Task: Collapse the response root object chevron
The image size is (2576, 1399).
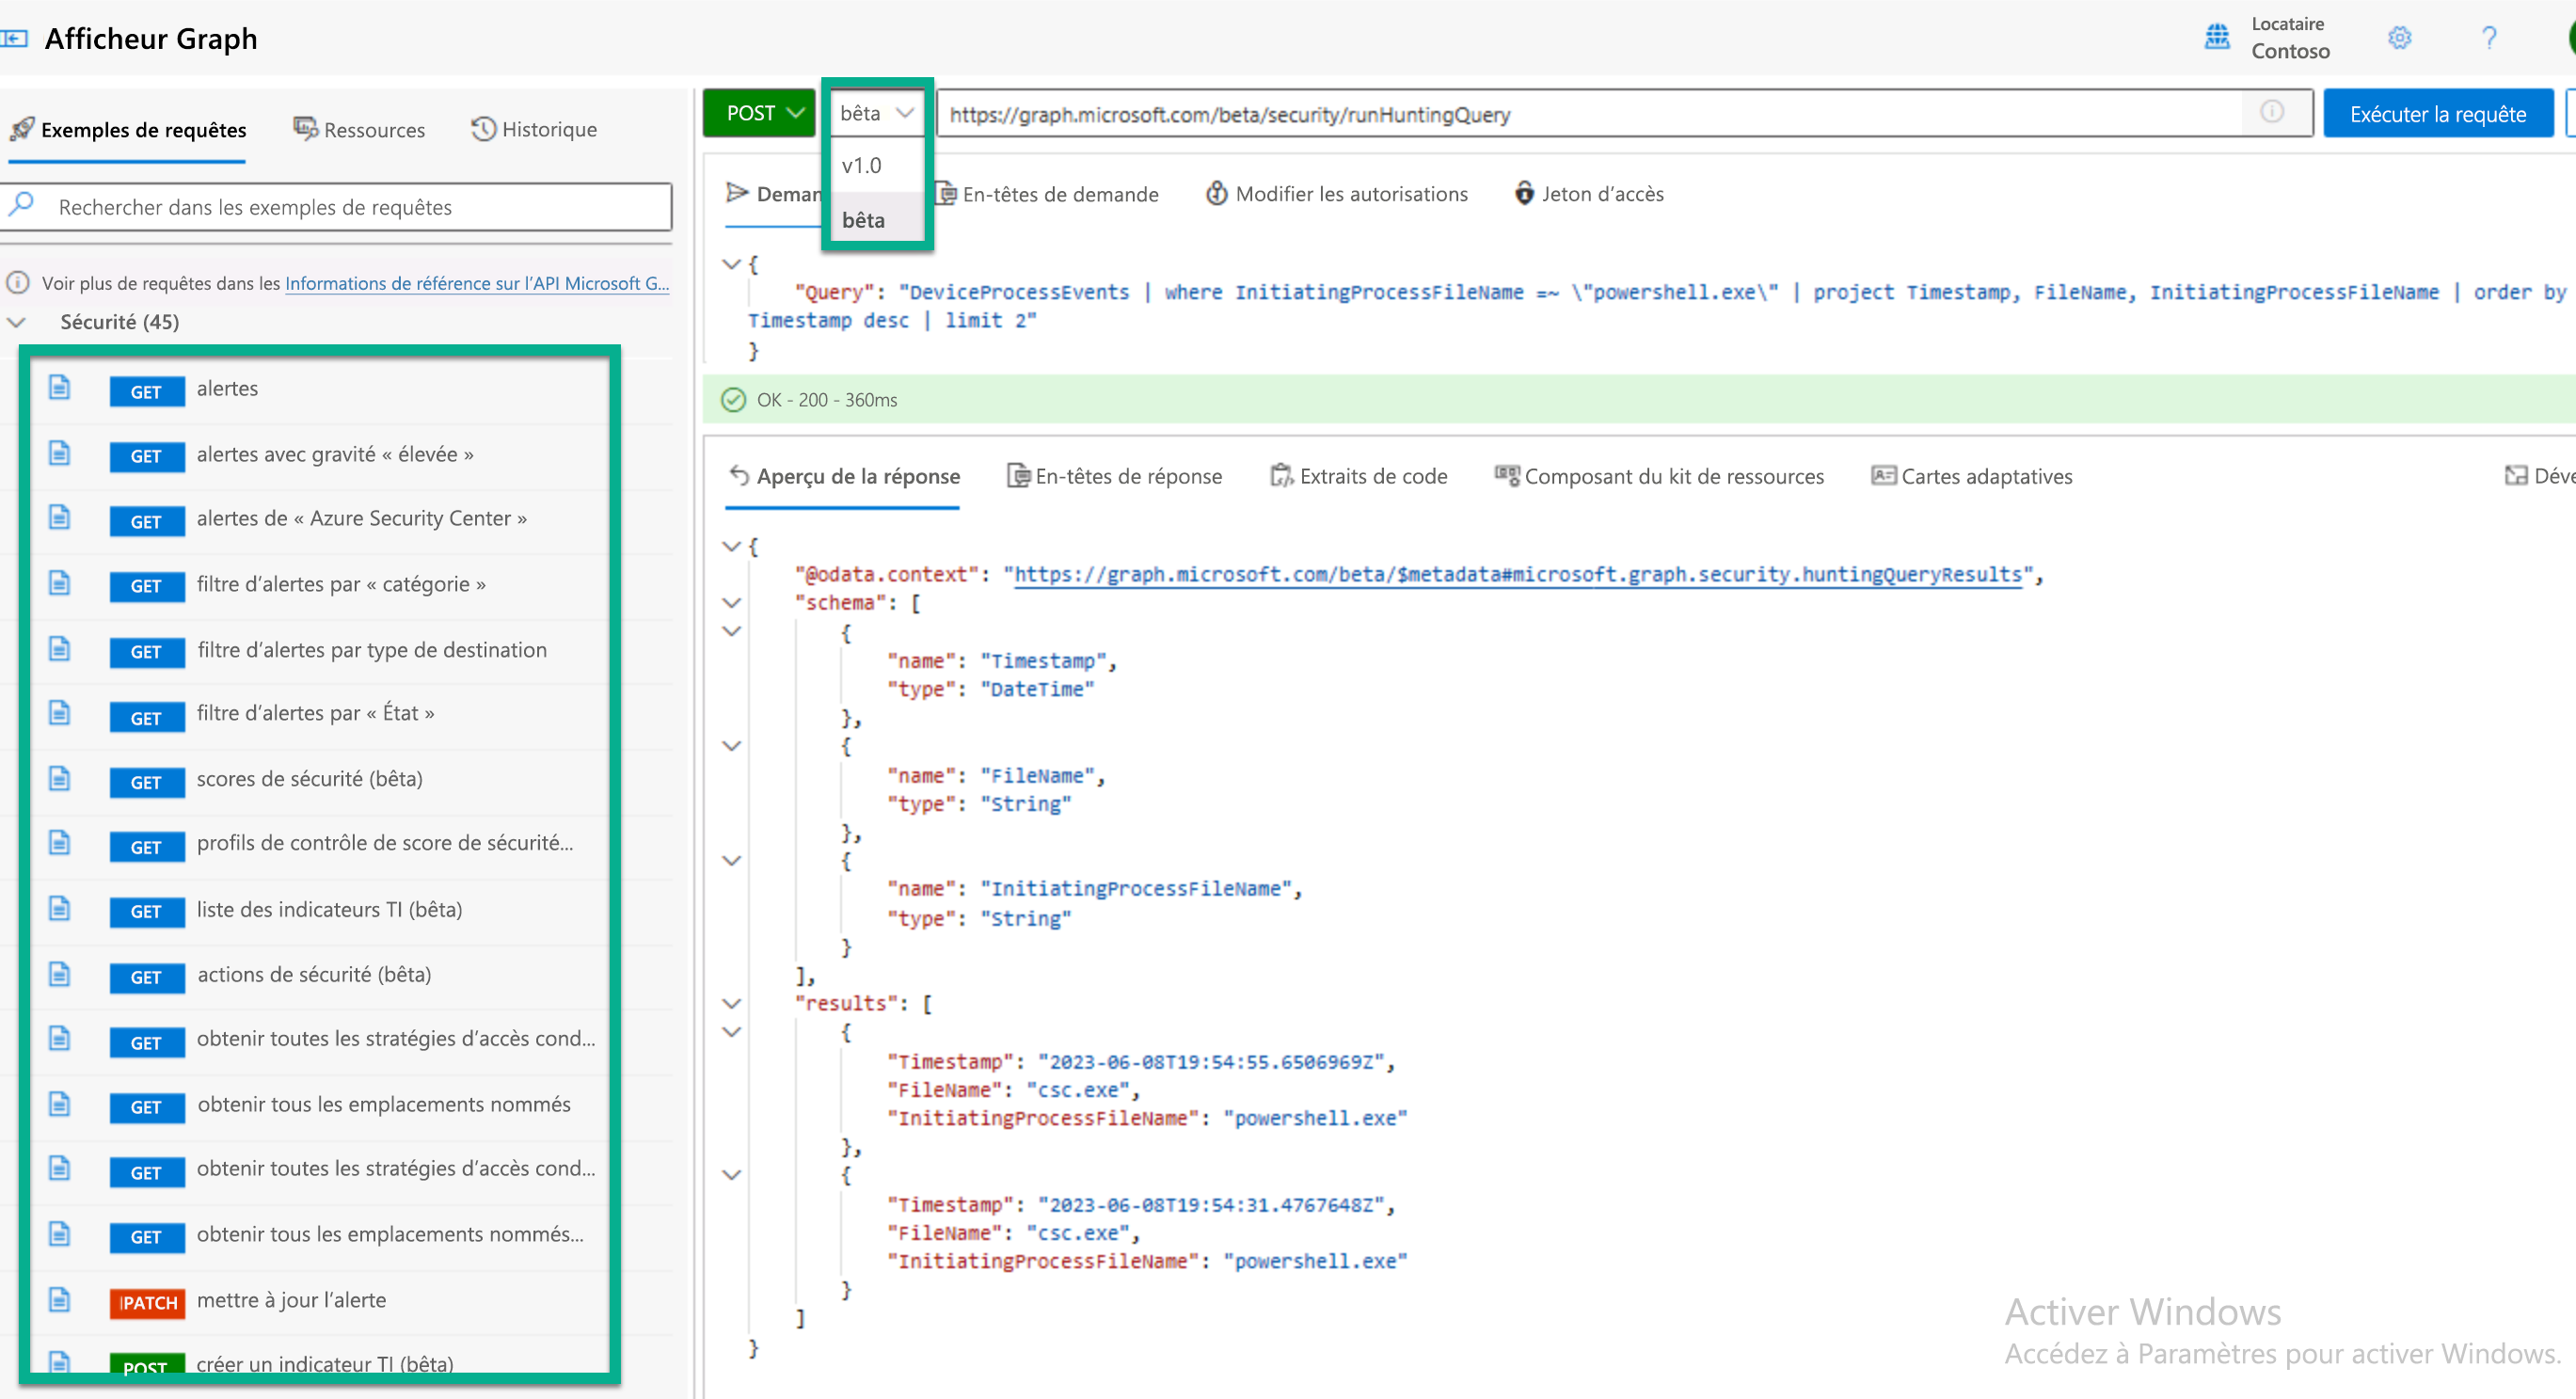Action: click(731, 546)
